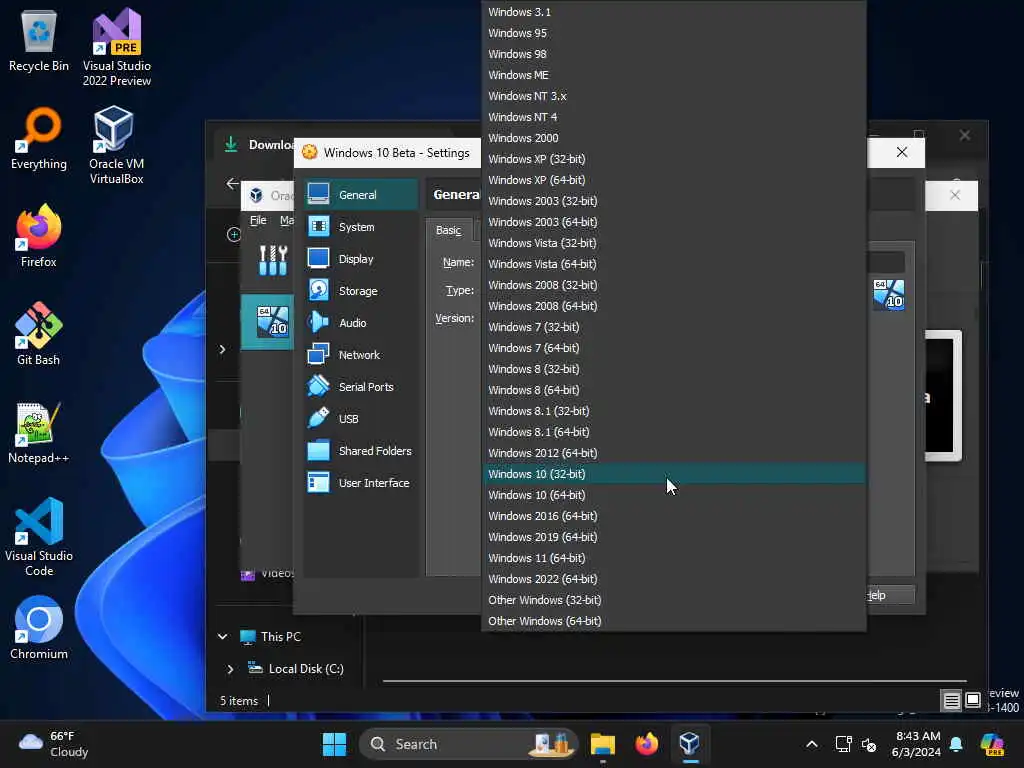This screenshot has height=768, width=1024.
Task: Select Windows 10 VM in manager list
Action: [x=268, y=321]
